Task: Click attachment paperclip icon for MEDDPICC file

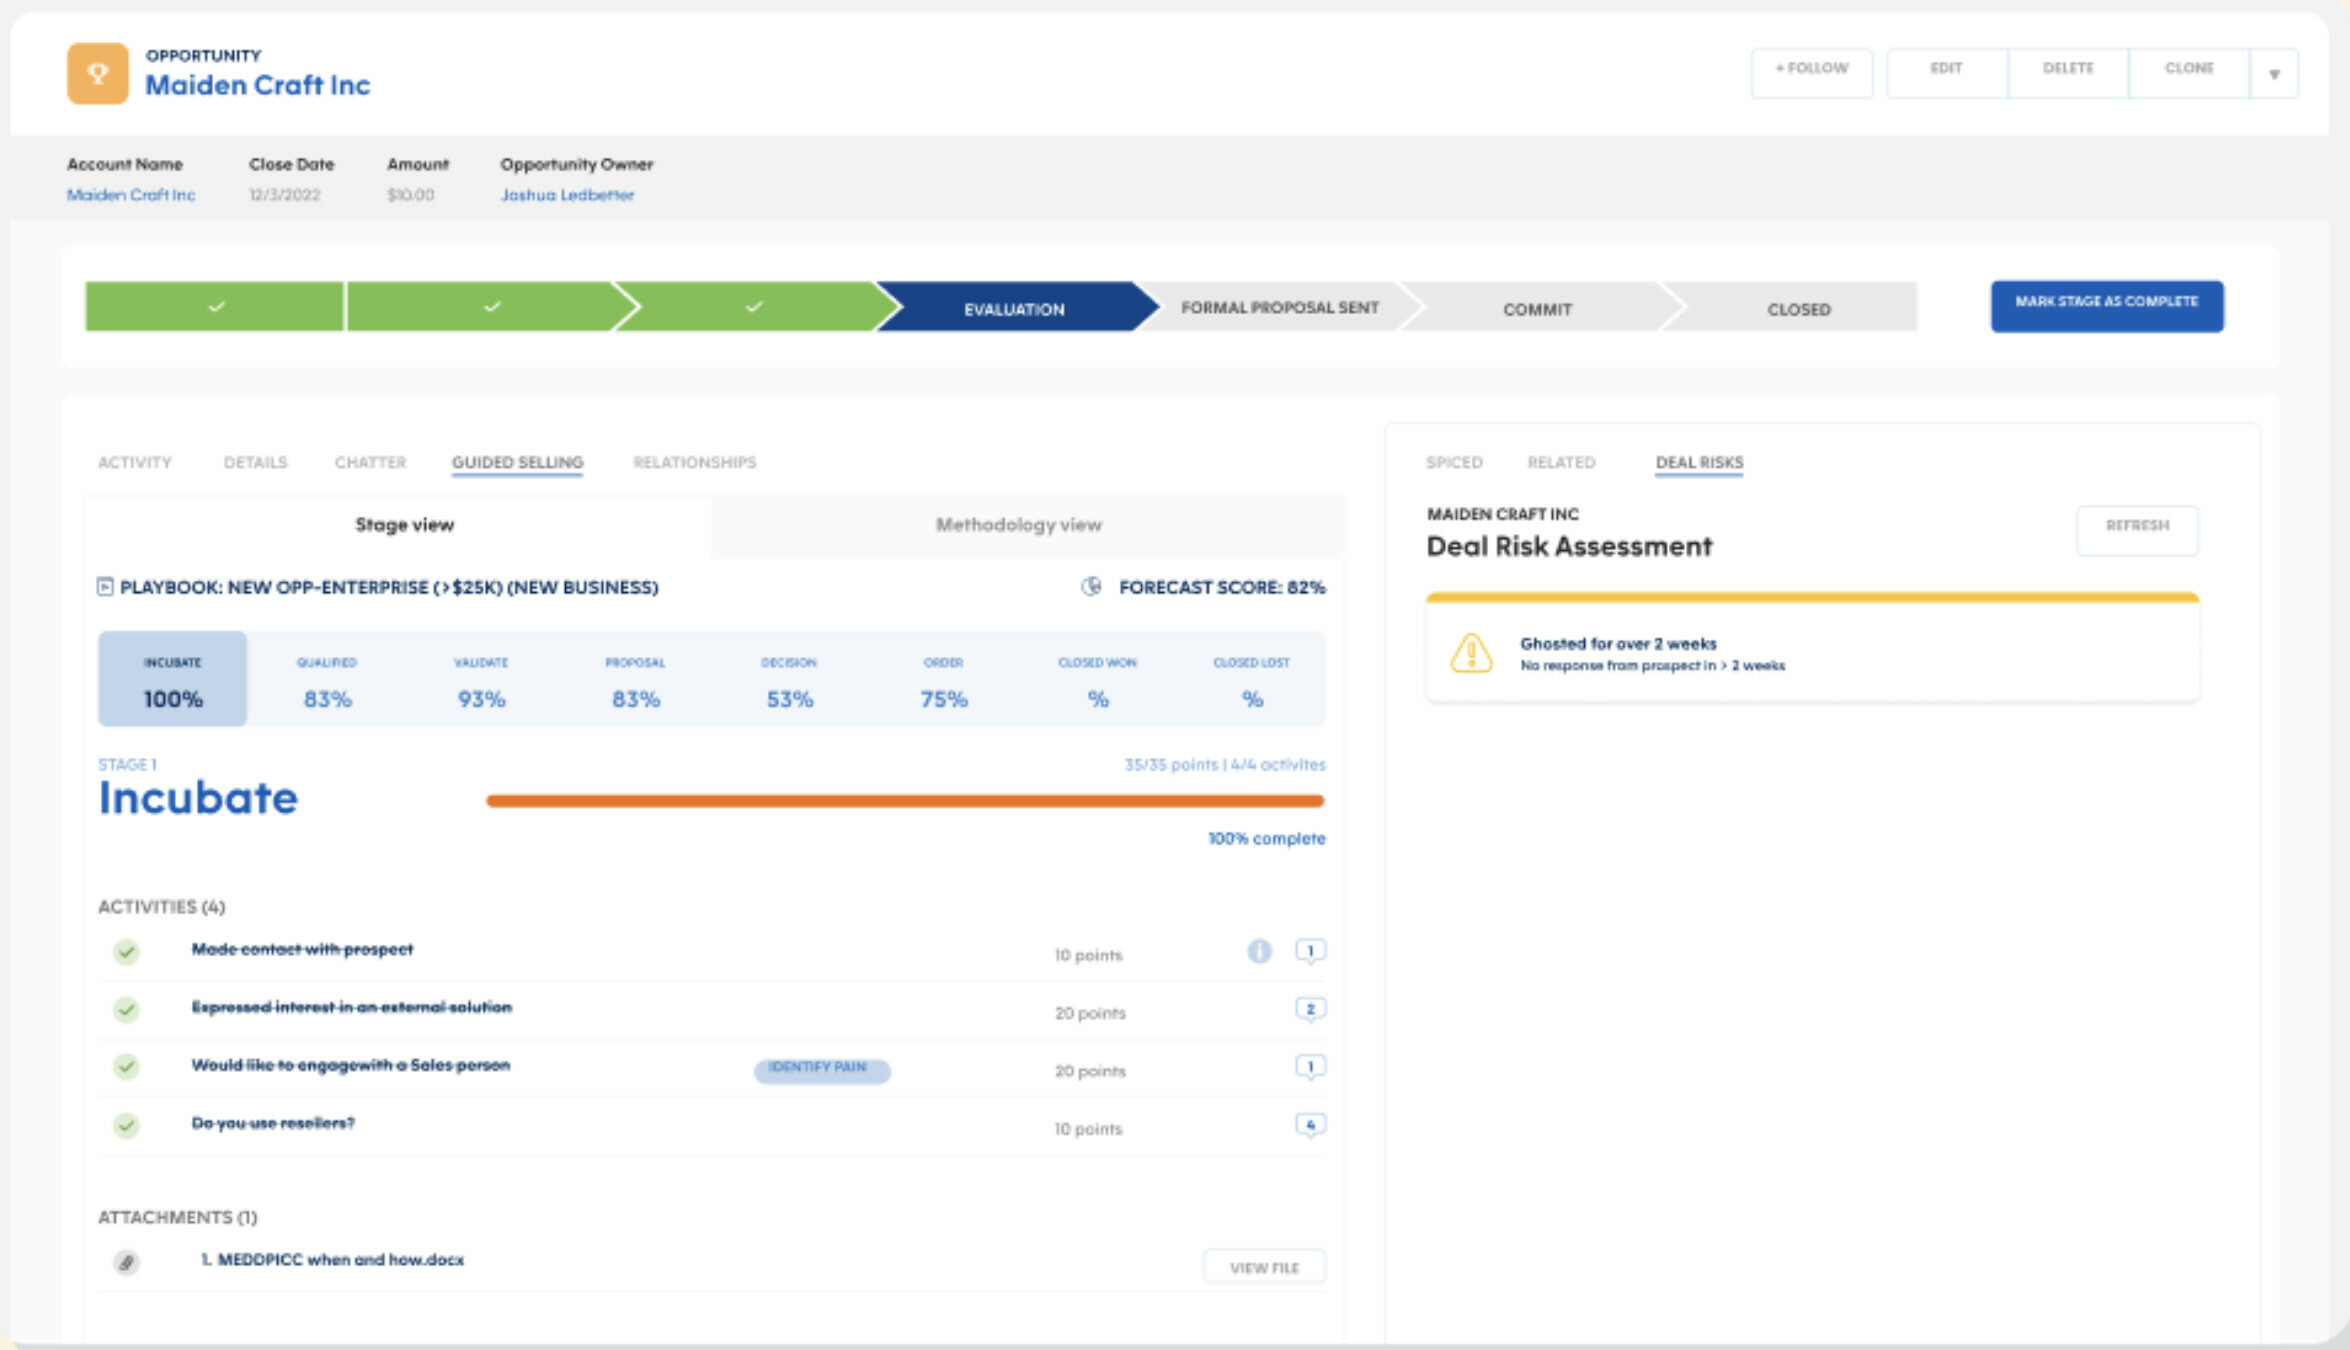Action: pos(126,1262)
